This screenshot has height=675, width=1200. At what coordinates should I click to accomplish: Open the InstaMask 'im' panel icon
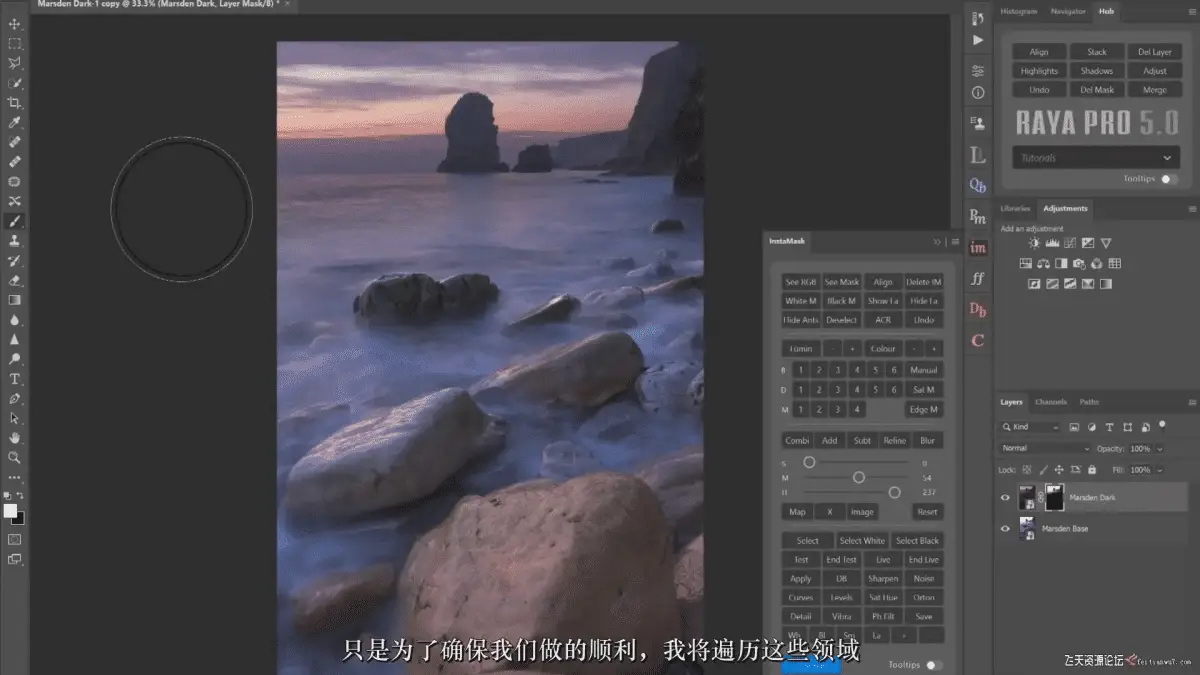coord(978,248)
